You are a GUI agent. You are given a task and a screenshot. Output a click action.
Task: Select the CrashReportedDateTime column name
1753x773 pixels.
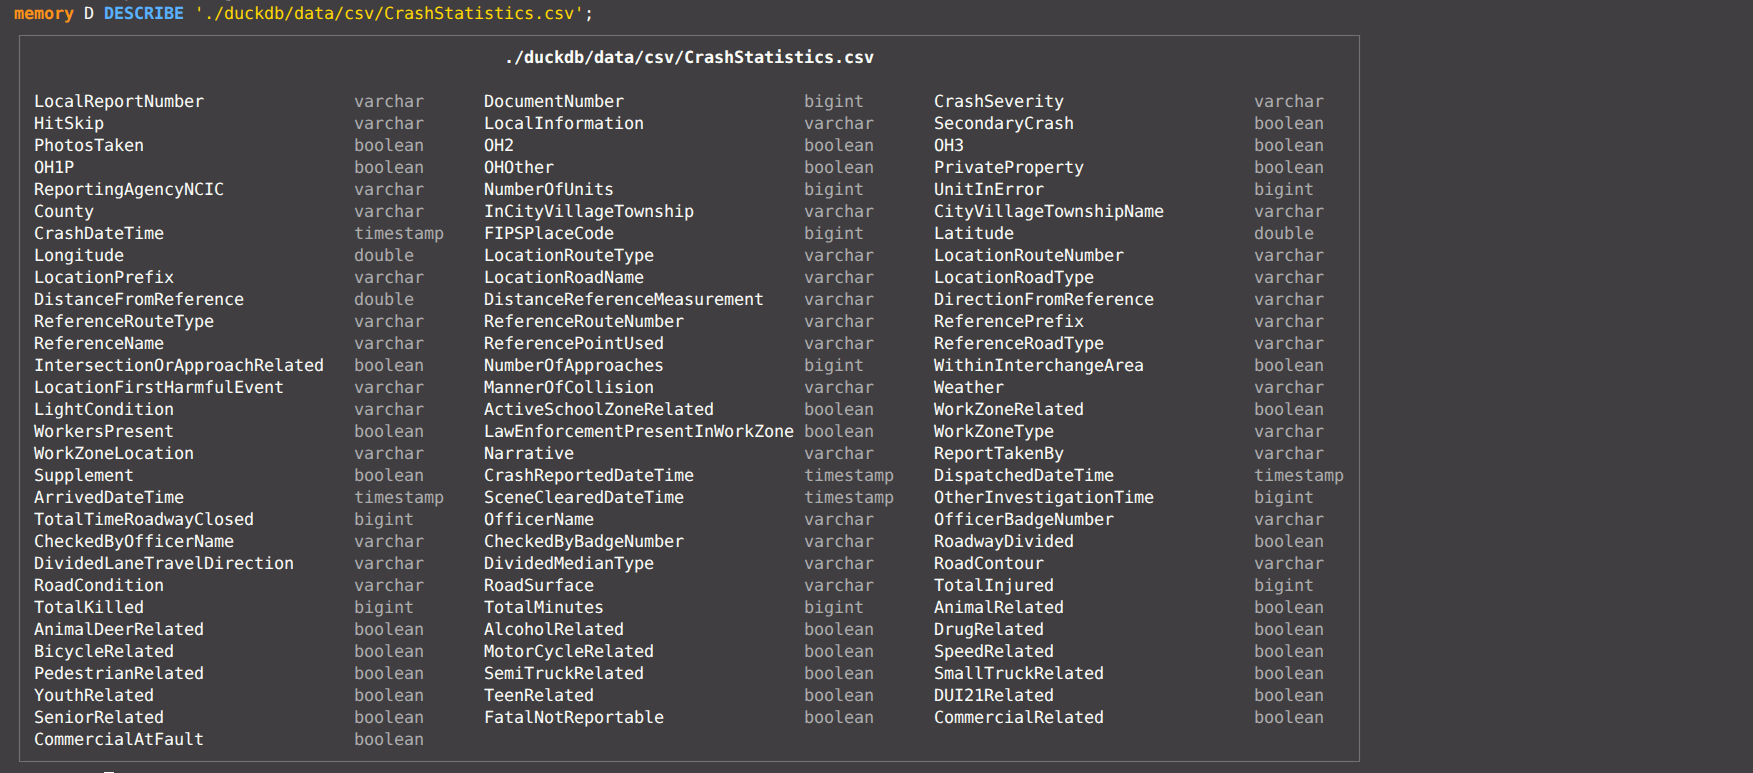pyautogui.click(x=589, y=476)
